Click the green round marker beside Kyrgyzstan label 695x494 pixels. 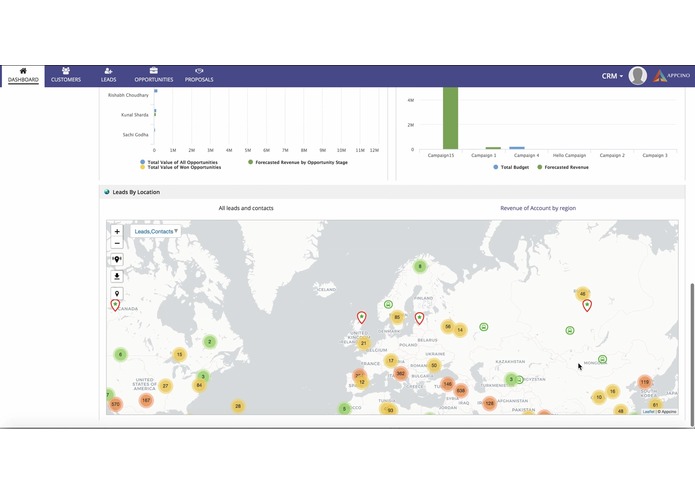point(519,380)
